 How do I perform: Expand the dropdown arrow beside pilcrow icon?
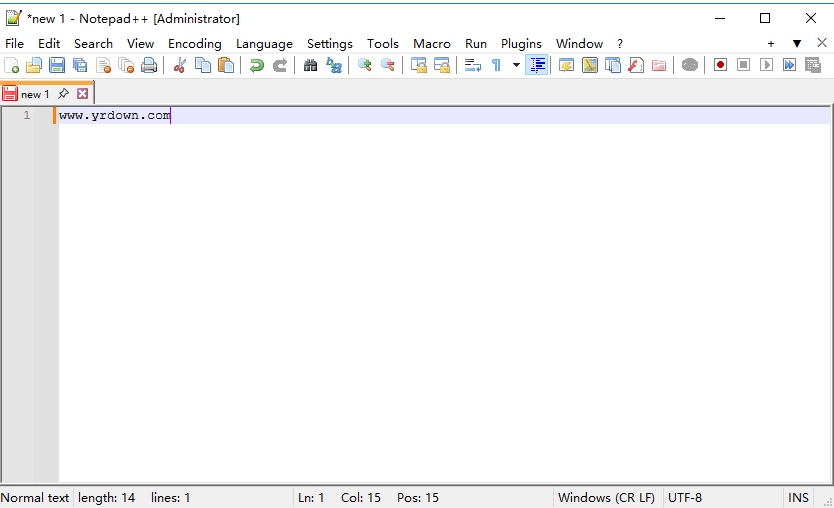click(x=516, y=65)
